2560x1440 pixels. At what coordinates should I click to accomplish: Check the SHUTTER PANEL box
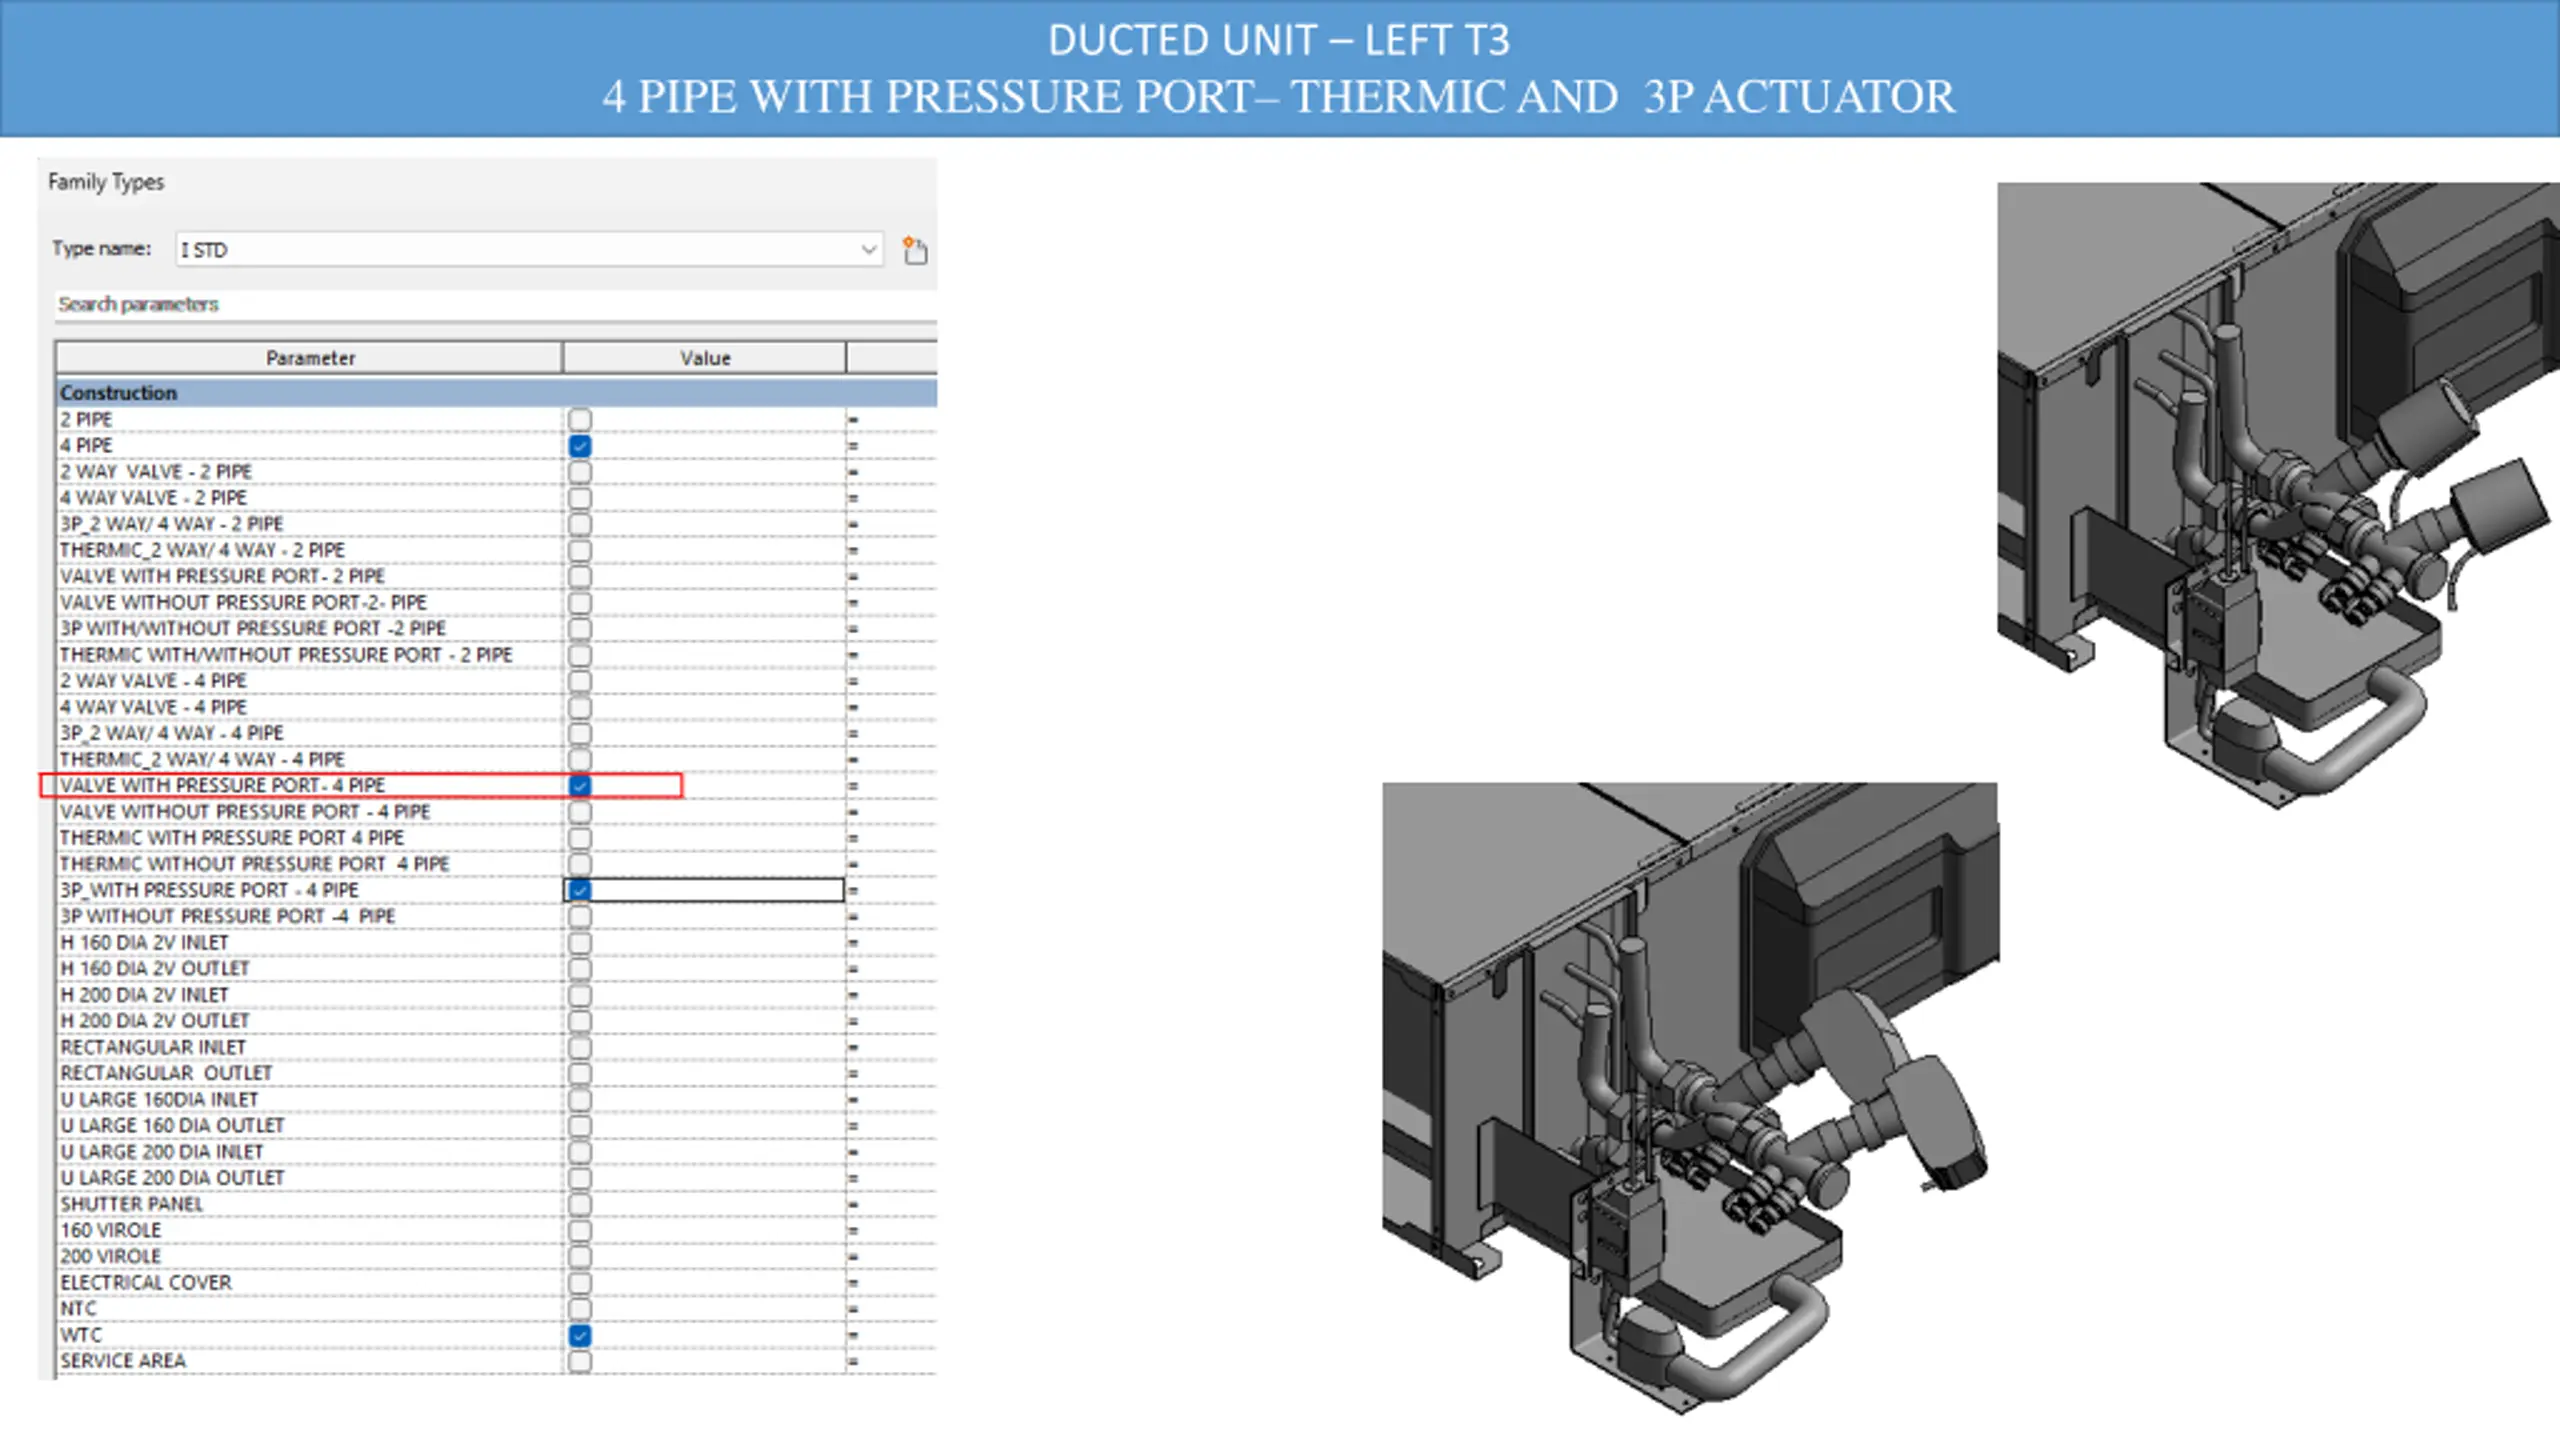coord(580,1204)
